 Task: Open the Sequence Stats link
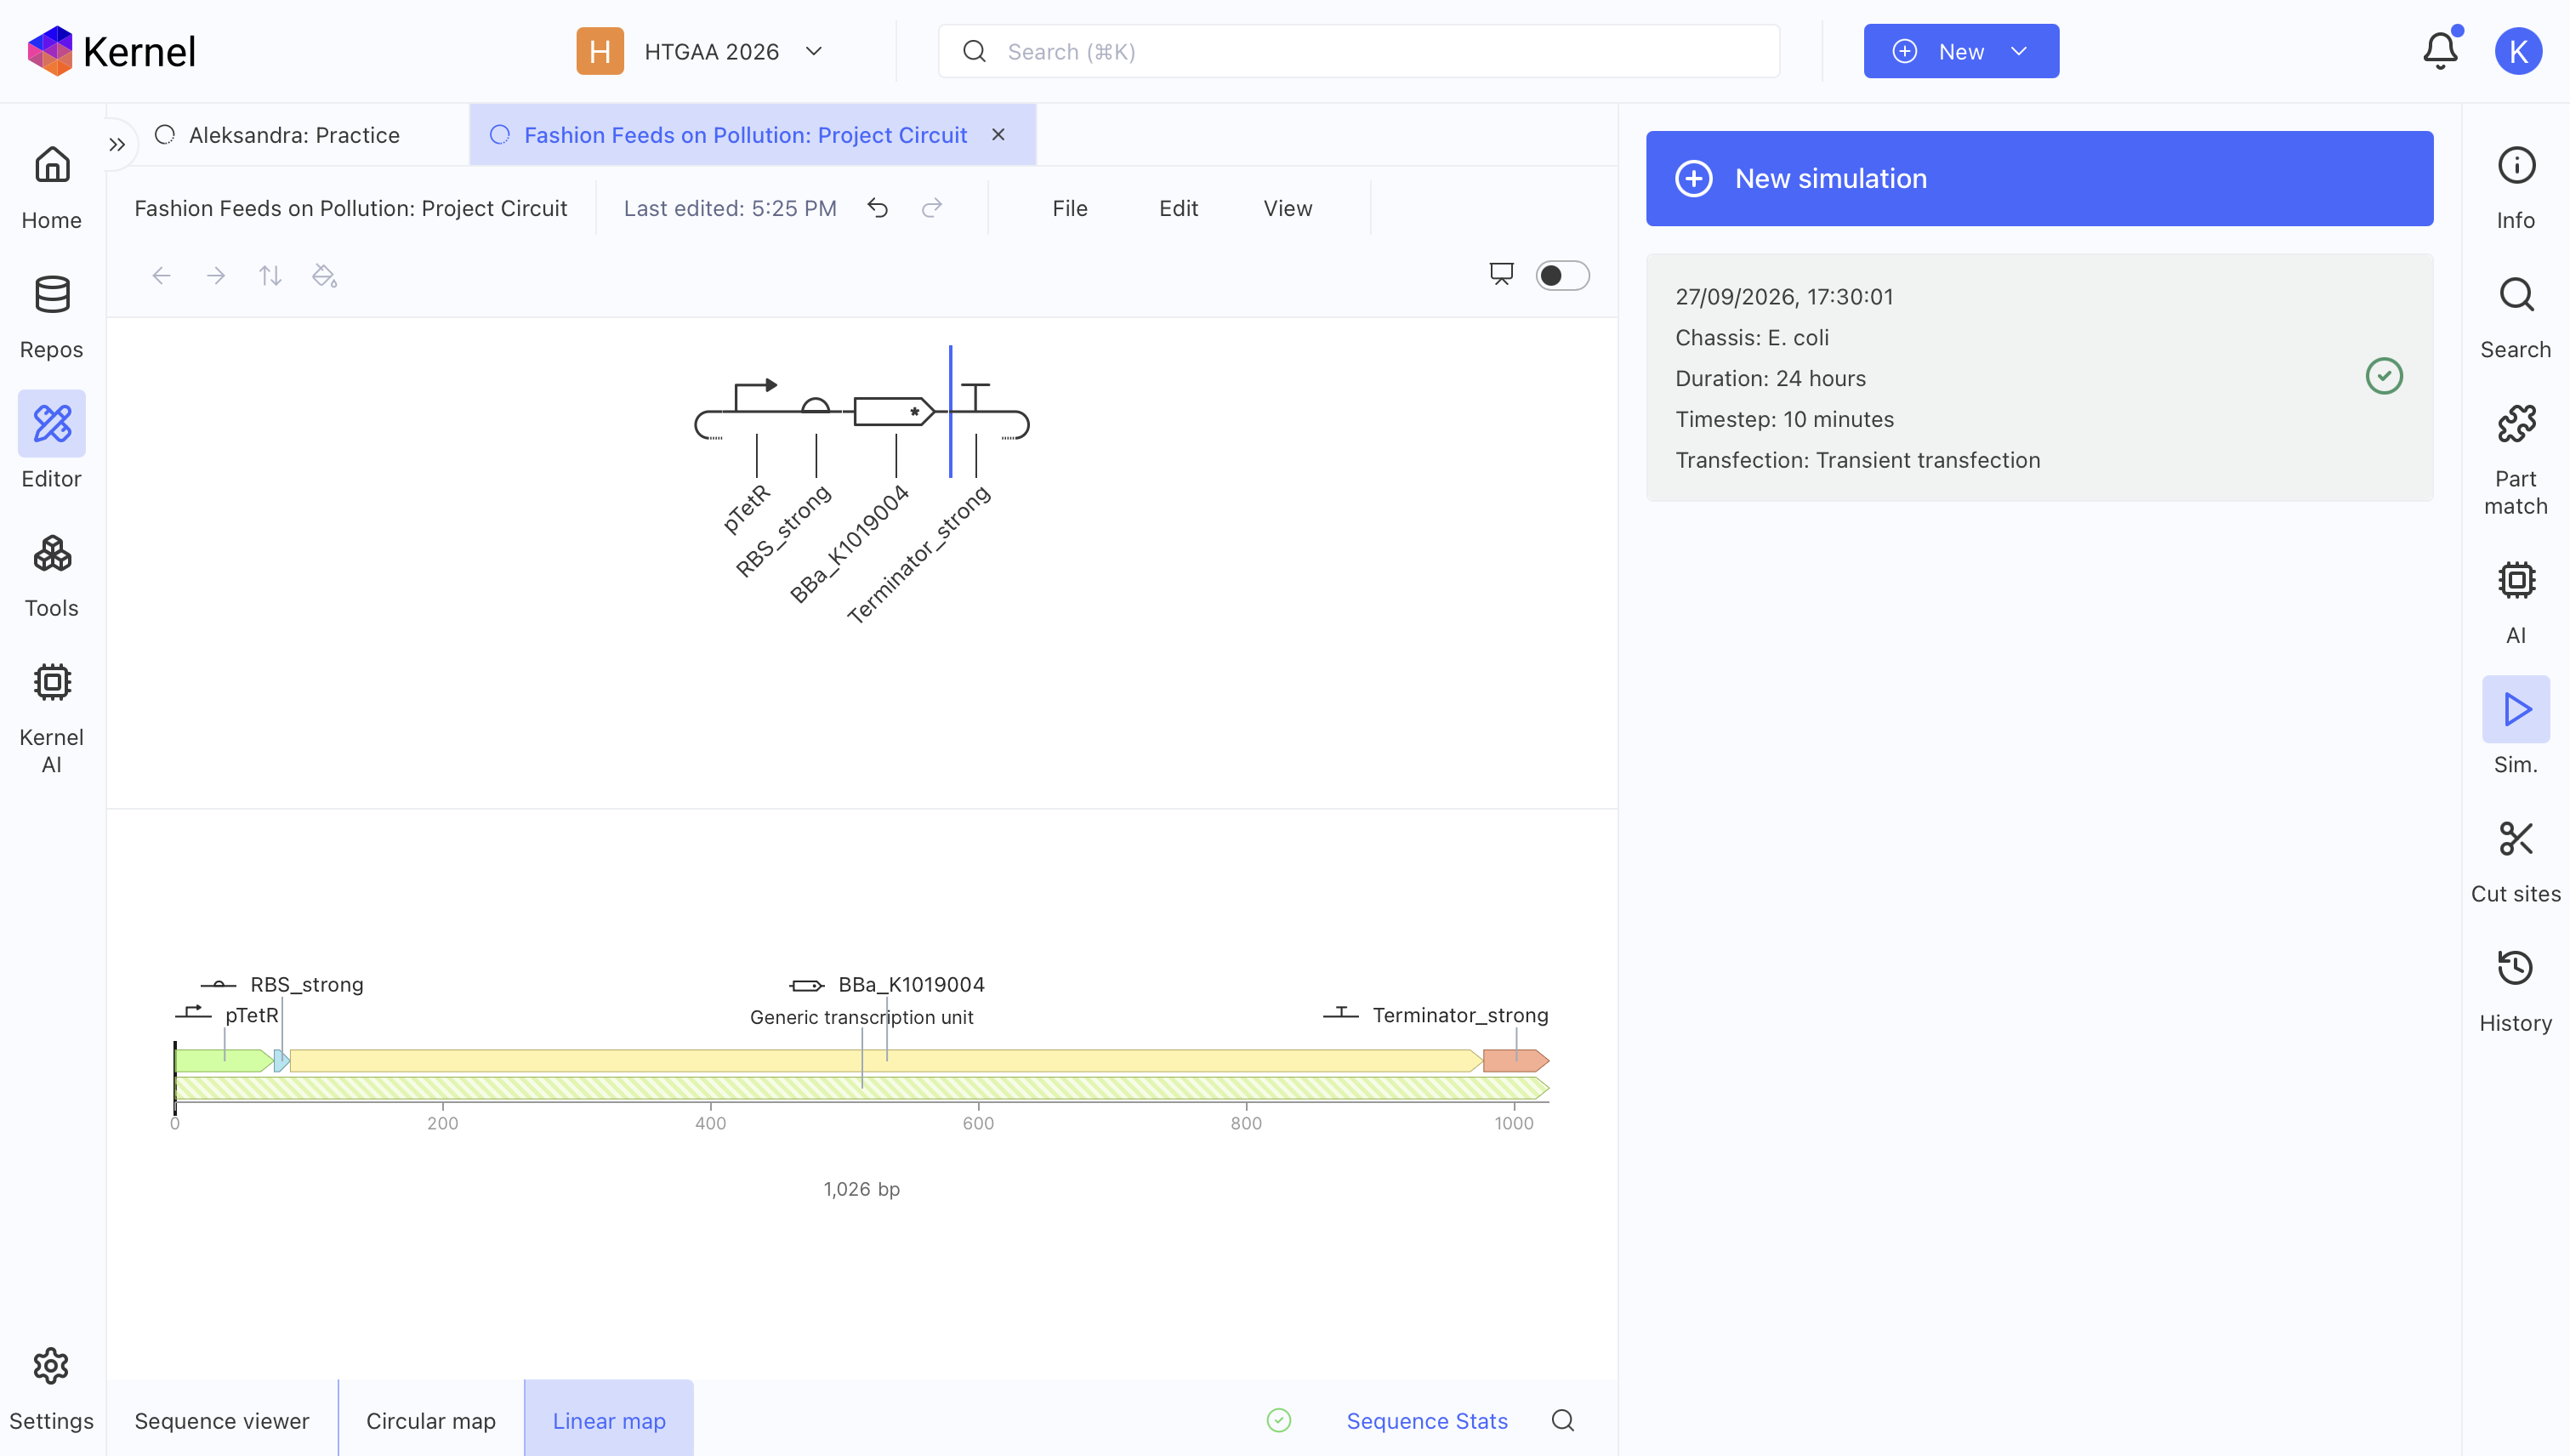(x=1427, y=1420)
